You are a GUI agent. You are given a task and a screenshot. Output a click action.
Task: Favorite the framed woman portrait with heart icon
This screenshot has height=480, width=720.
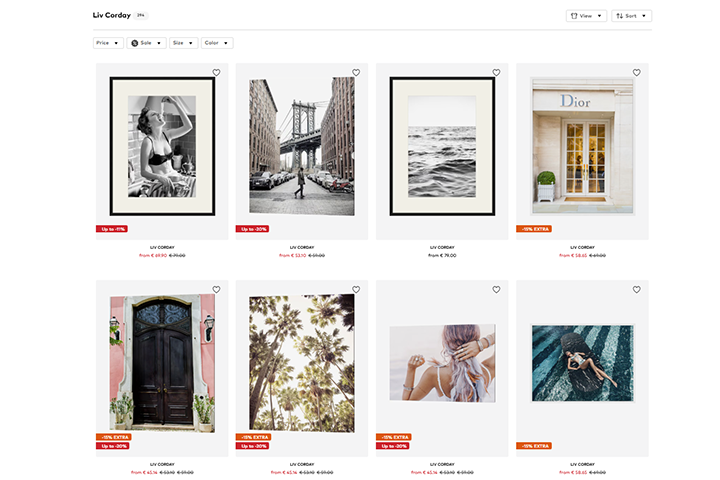[x=216, y=73]
